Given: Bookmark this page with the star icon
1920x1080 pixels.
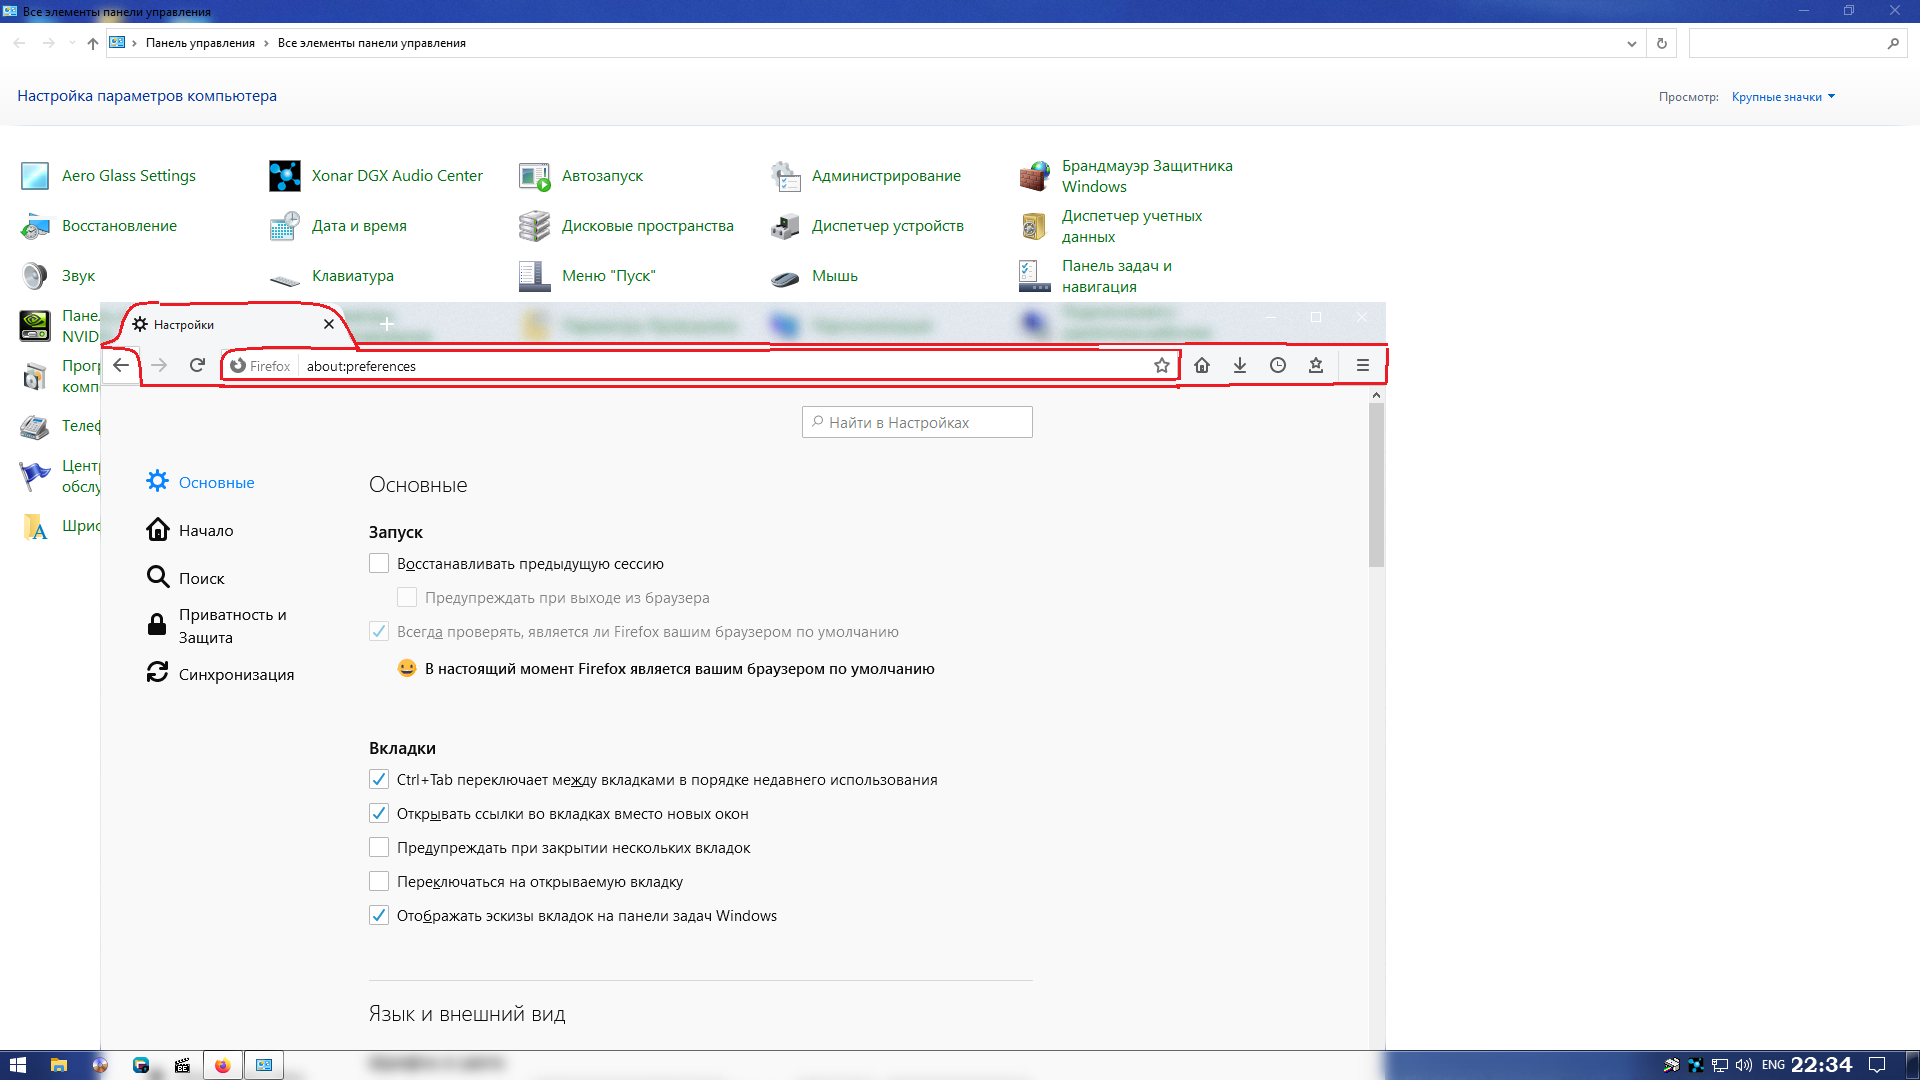Looking at the screenshot, I should click(1161, 365).
